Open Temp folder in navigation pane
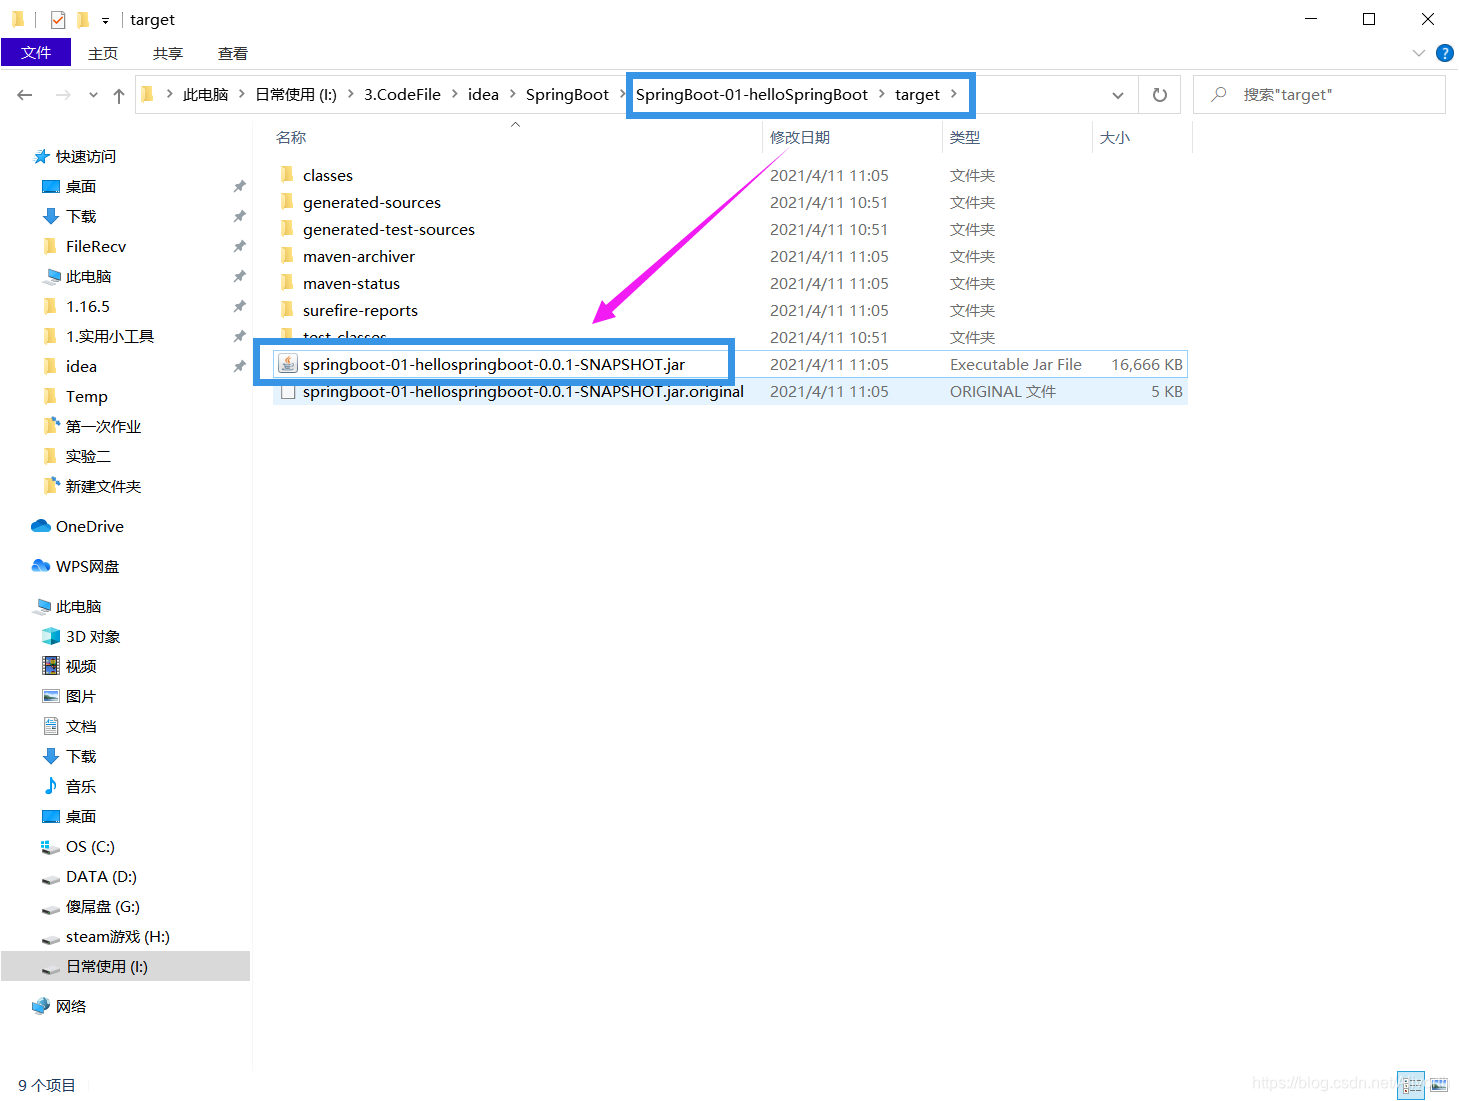This screenshot has width=1459, height=1101. coord(87,397)
